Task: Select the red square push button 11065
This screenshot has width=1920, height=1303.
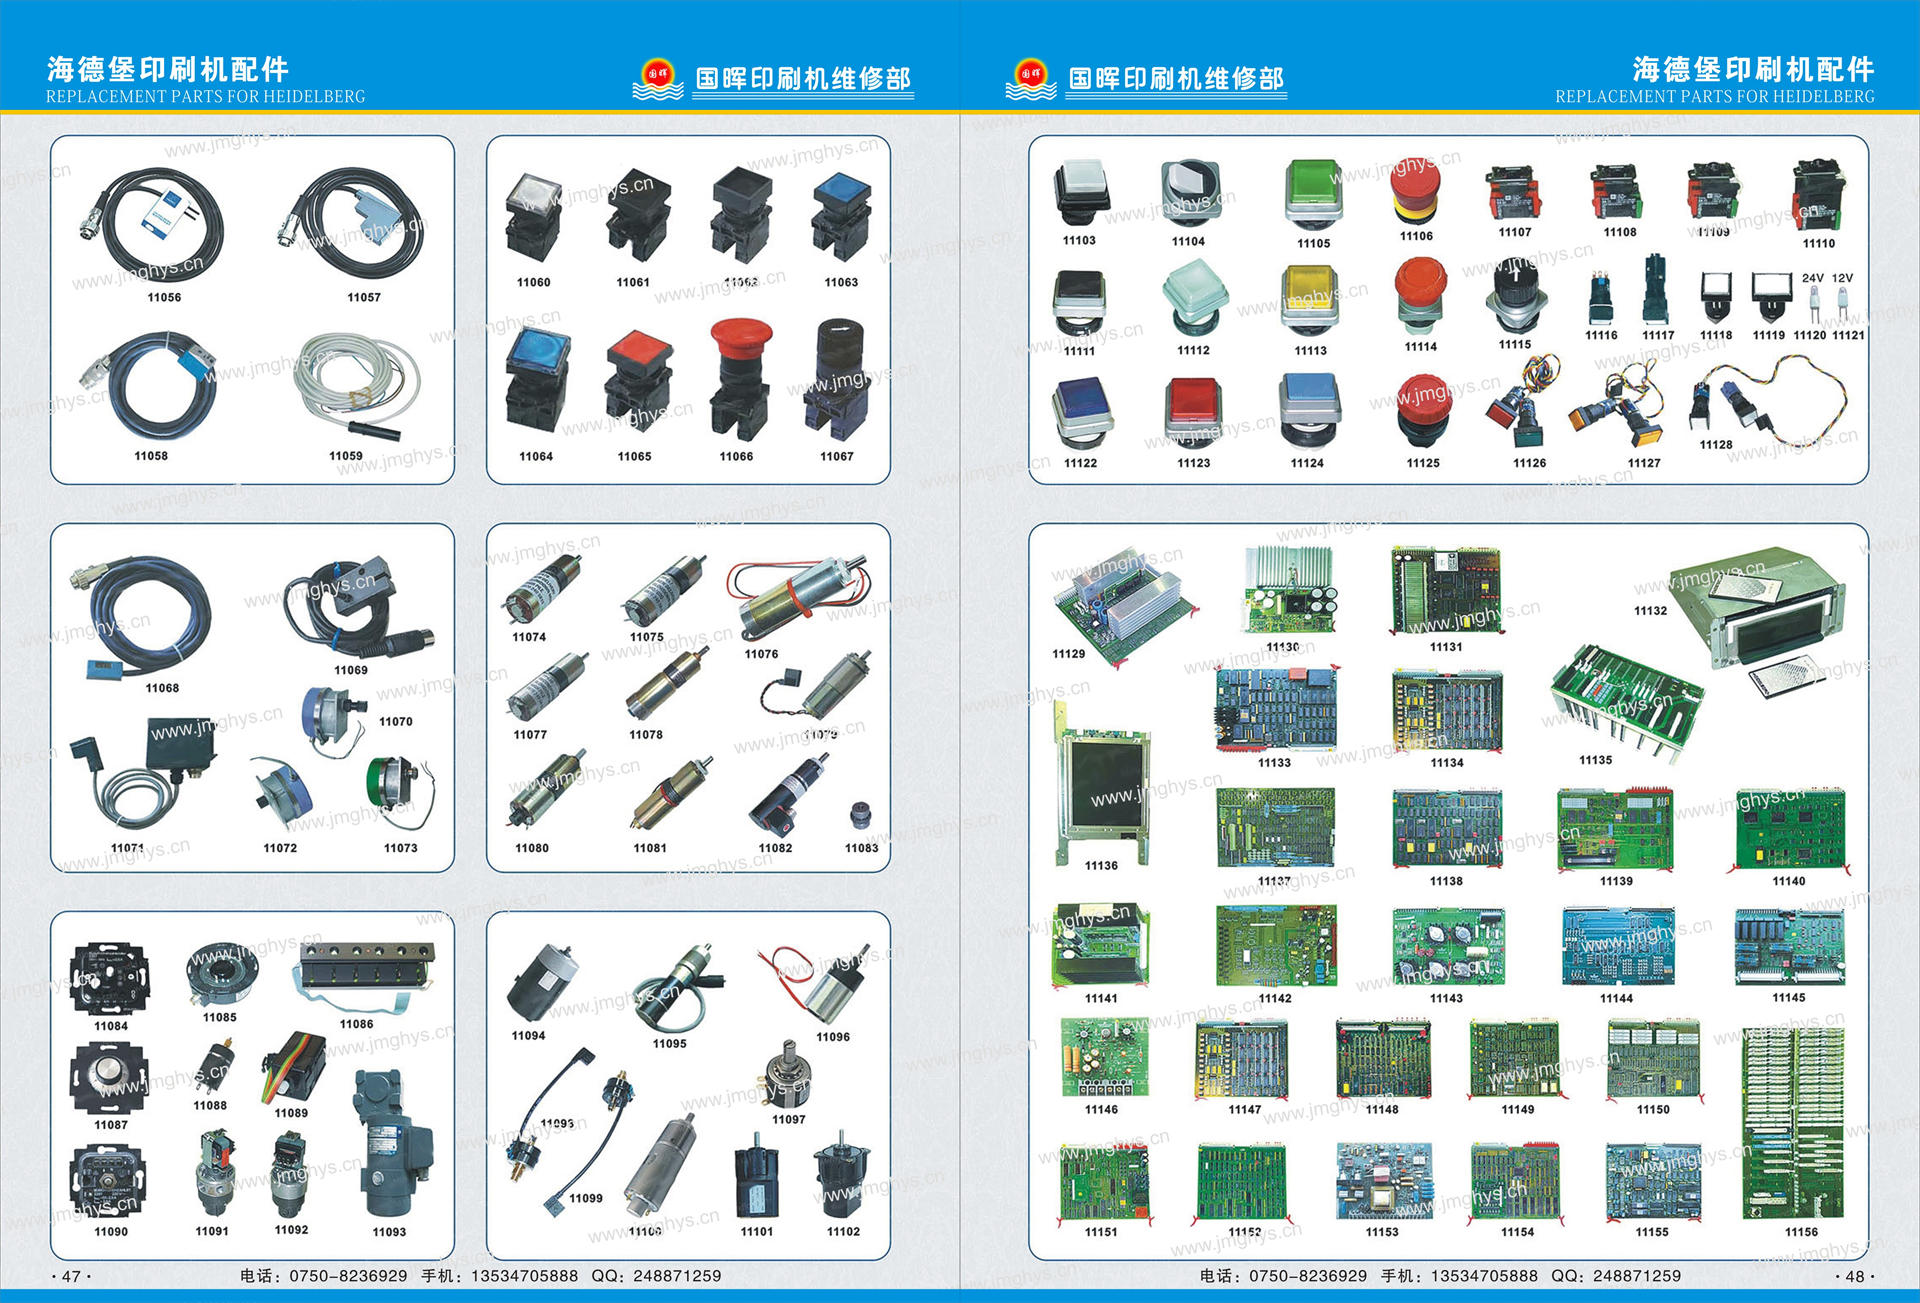Action: (x=638, y=384)
